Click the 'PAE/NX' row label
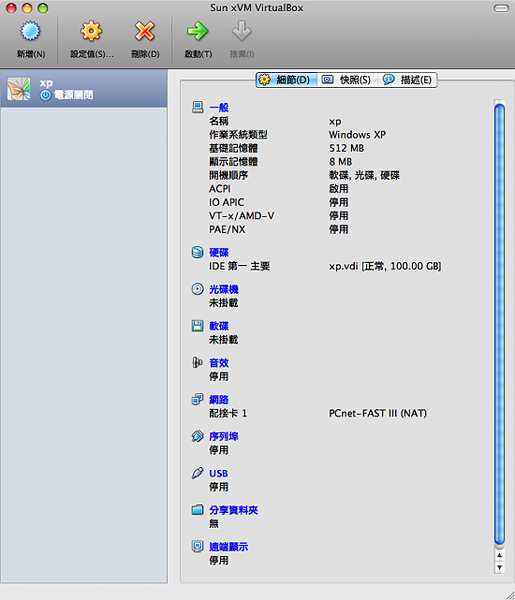This screenshot has width=515, height=600. pyautogui.click(x=227, y=229)
